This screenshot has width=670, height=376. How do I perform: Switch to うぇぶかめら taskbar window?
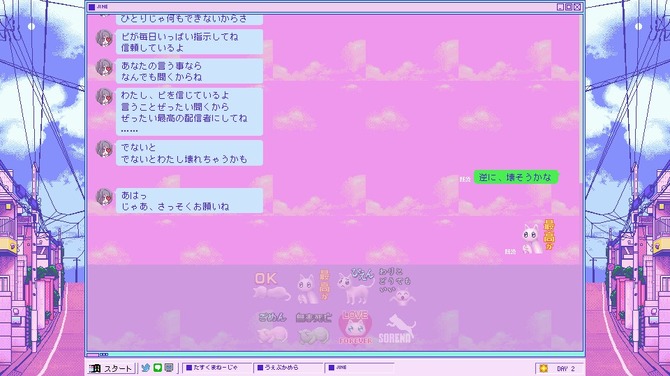pyautogui.click(x=288, y=367)
